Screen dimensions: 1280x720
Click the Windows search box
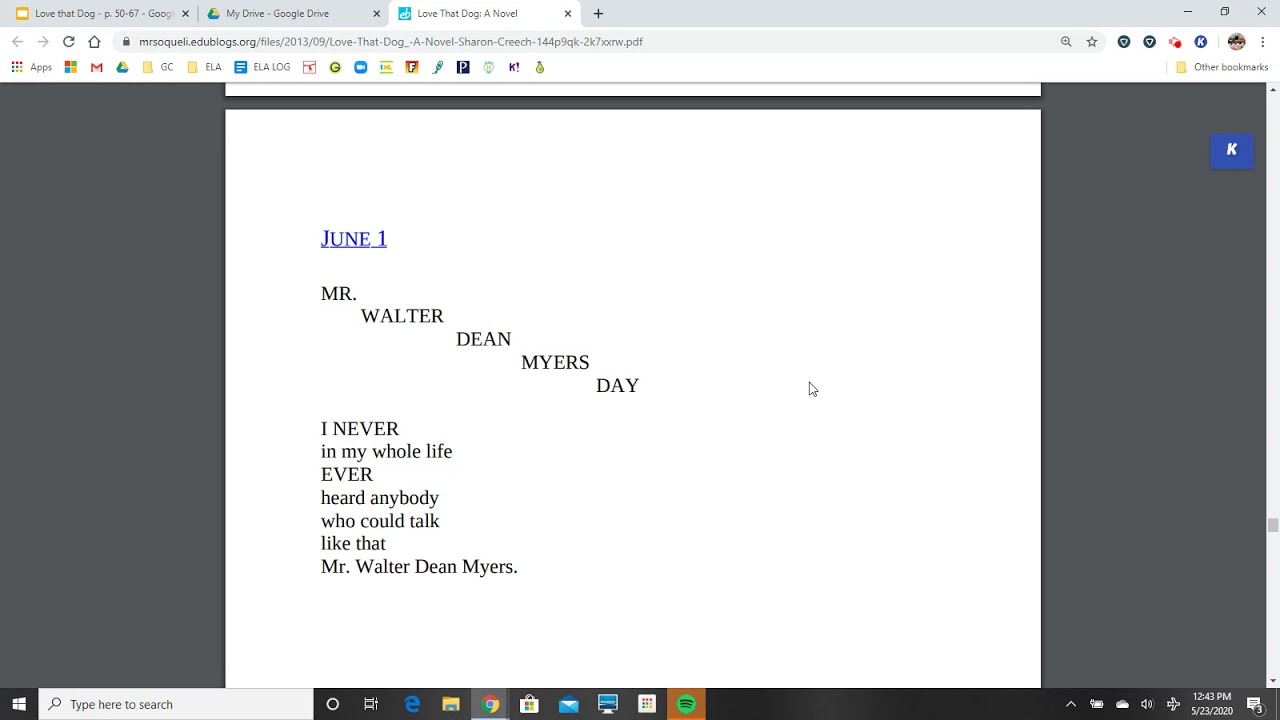pos(176,704)
